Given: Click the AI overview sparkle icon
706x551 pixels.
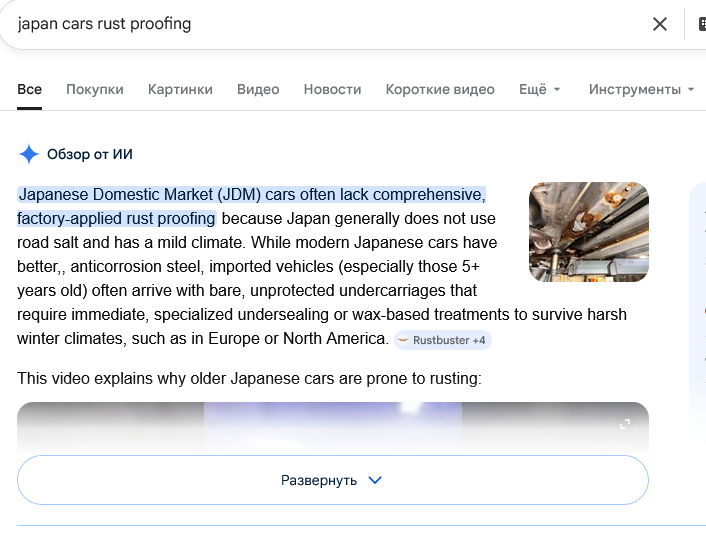Looking at the screenshot, I should point(29,154).
